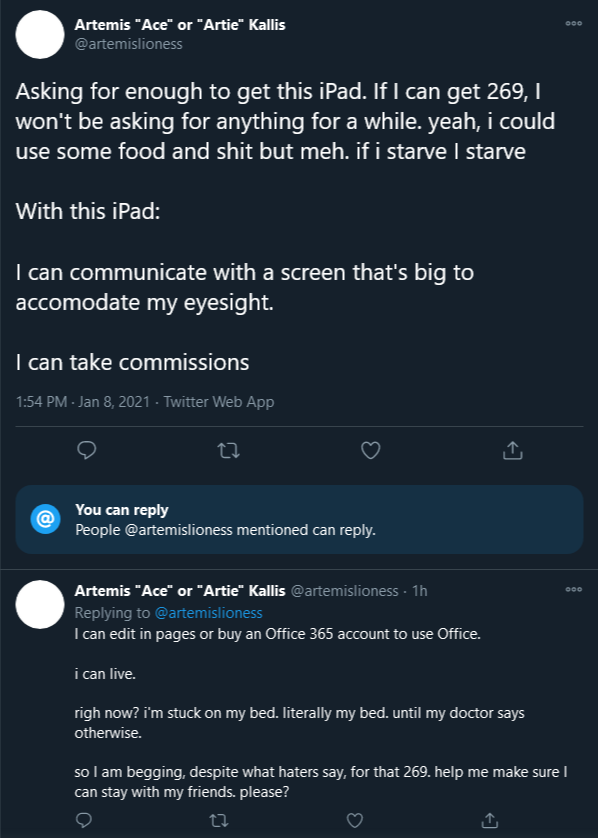
Task: Retweet the reply about being stuck in bed
Action: tap(219, 820)
